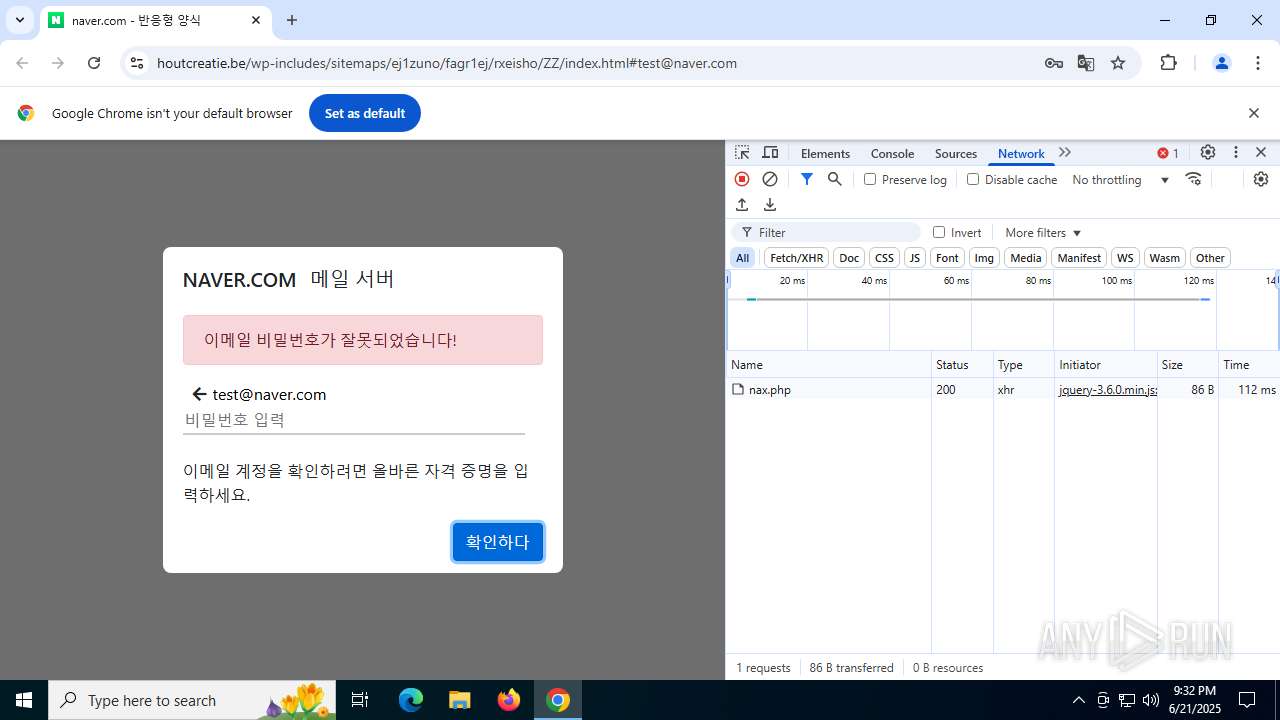Open Chrome profile avatar
This screenshot has height=720, width=1280.
click(x=1221, y=63)
